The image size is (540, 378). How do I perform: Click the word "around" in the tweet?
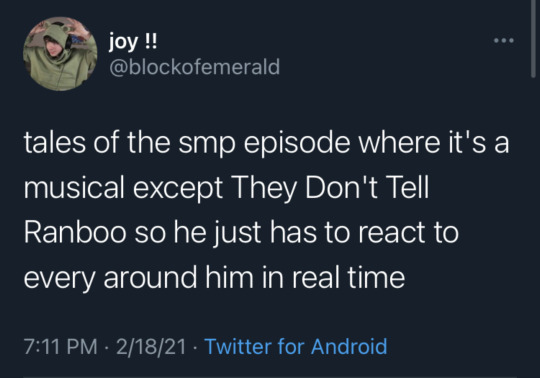(x=150, y=277)
